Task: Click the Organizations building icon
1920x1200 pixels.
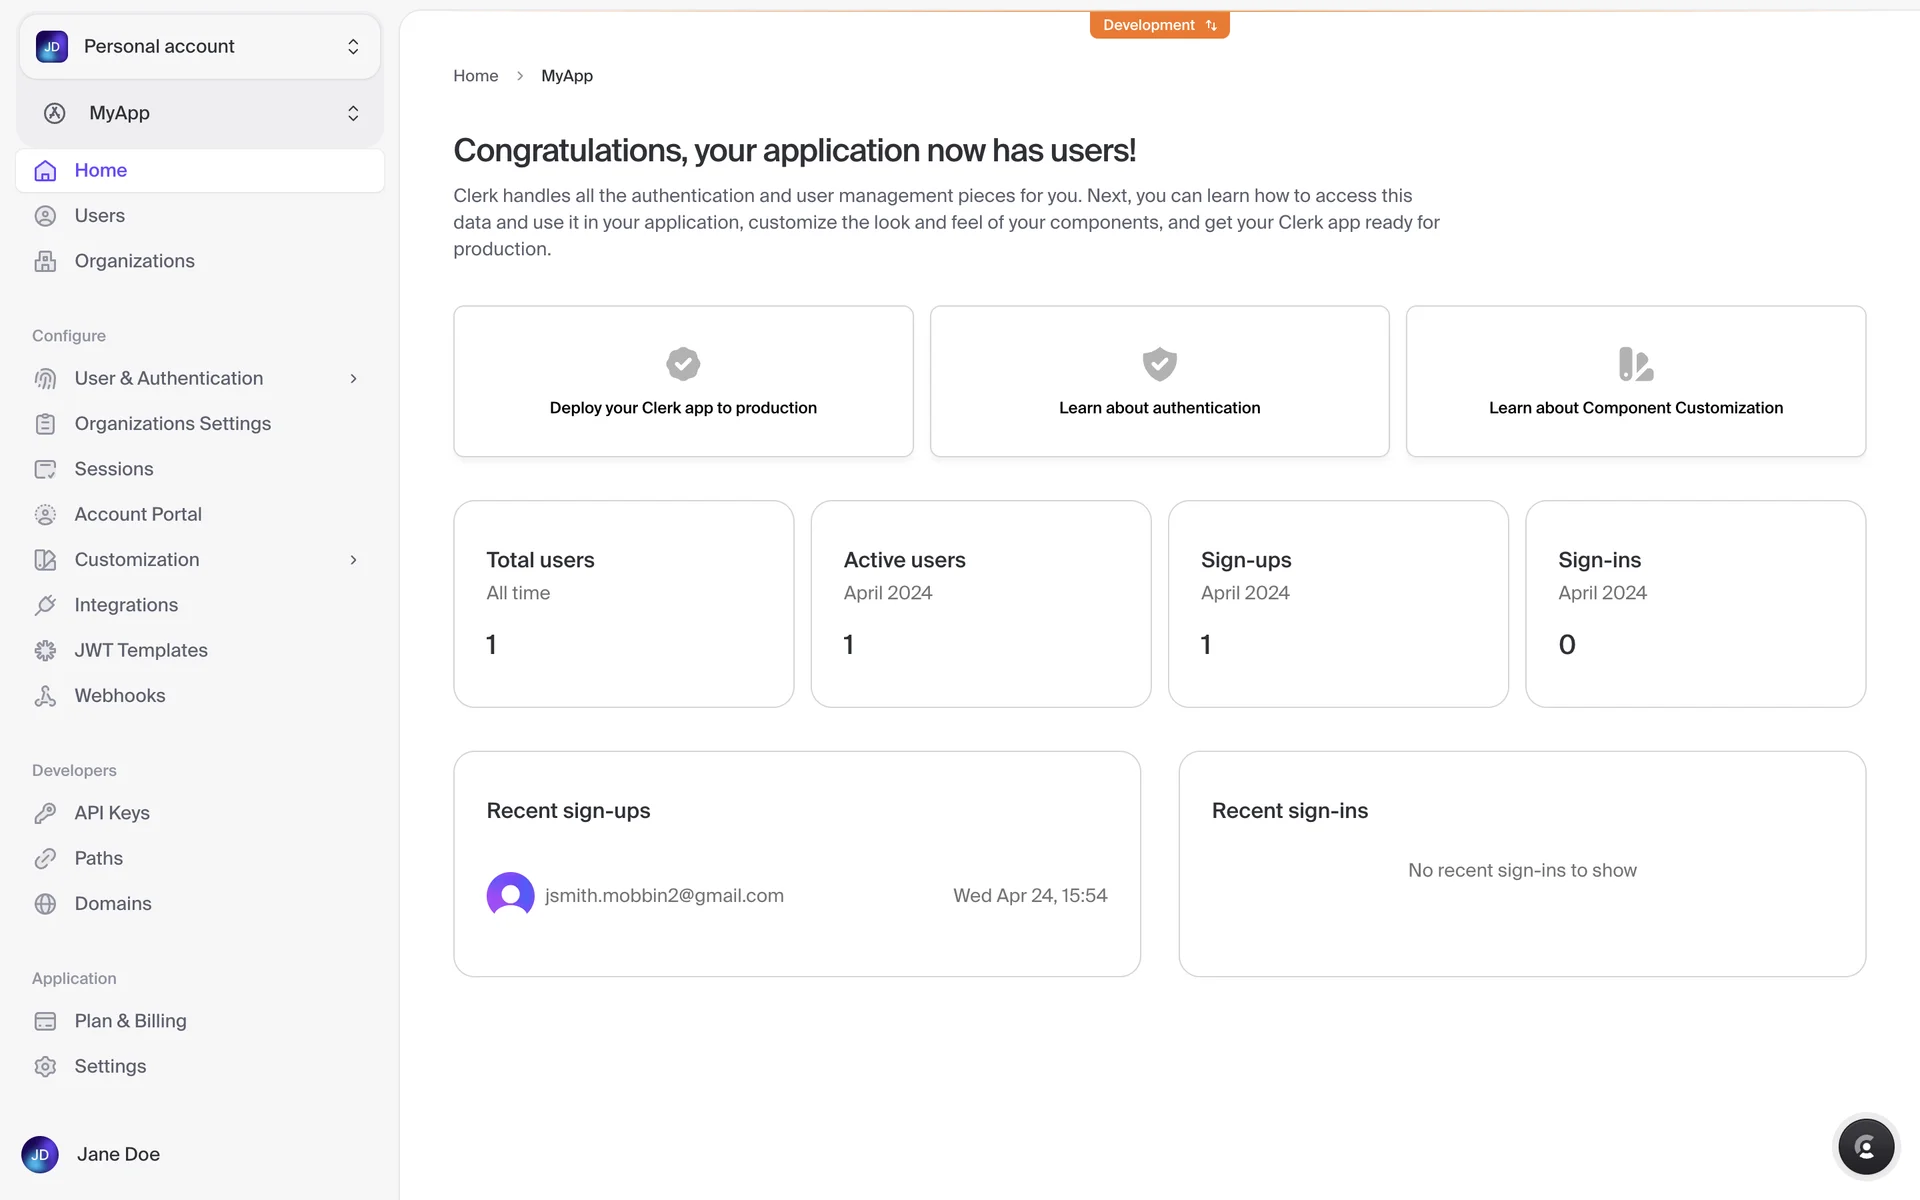Action: click(45, 261)
